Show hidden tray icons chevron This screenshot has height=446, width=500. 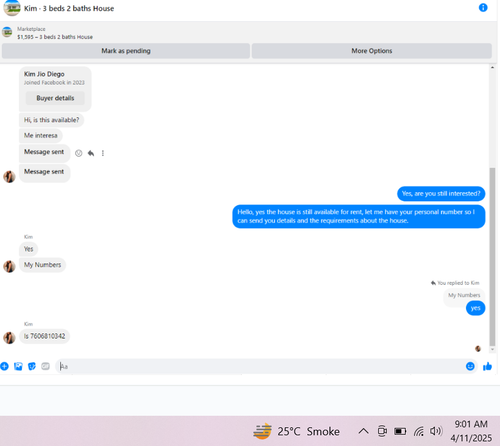coord(363,431)
